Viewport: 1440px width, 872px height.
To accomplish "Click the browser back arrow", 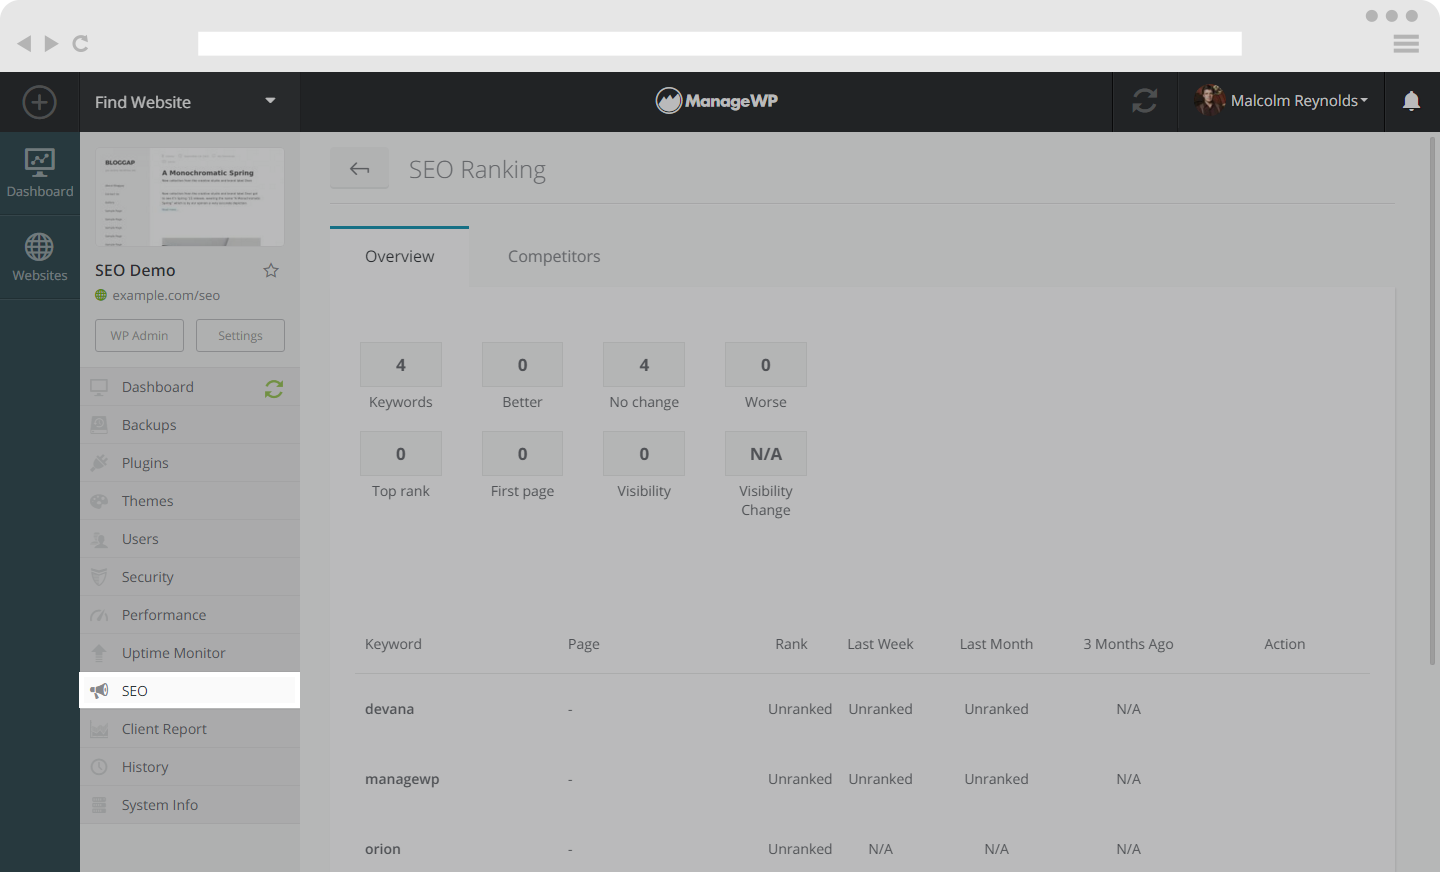I will point(24,43).
